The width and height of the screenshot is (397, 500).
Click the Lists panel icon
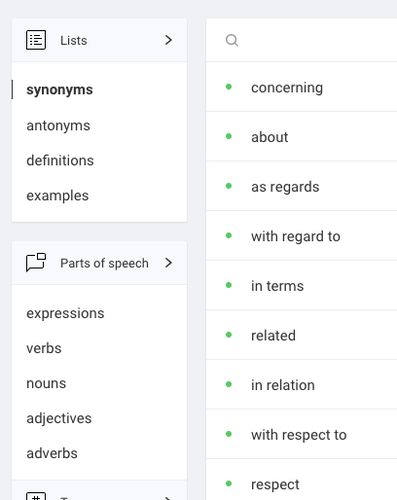(x=36, y=40)
